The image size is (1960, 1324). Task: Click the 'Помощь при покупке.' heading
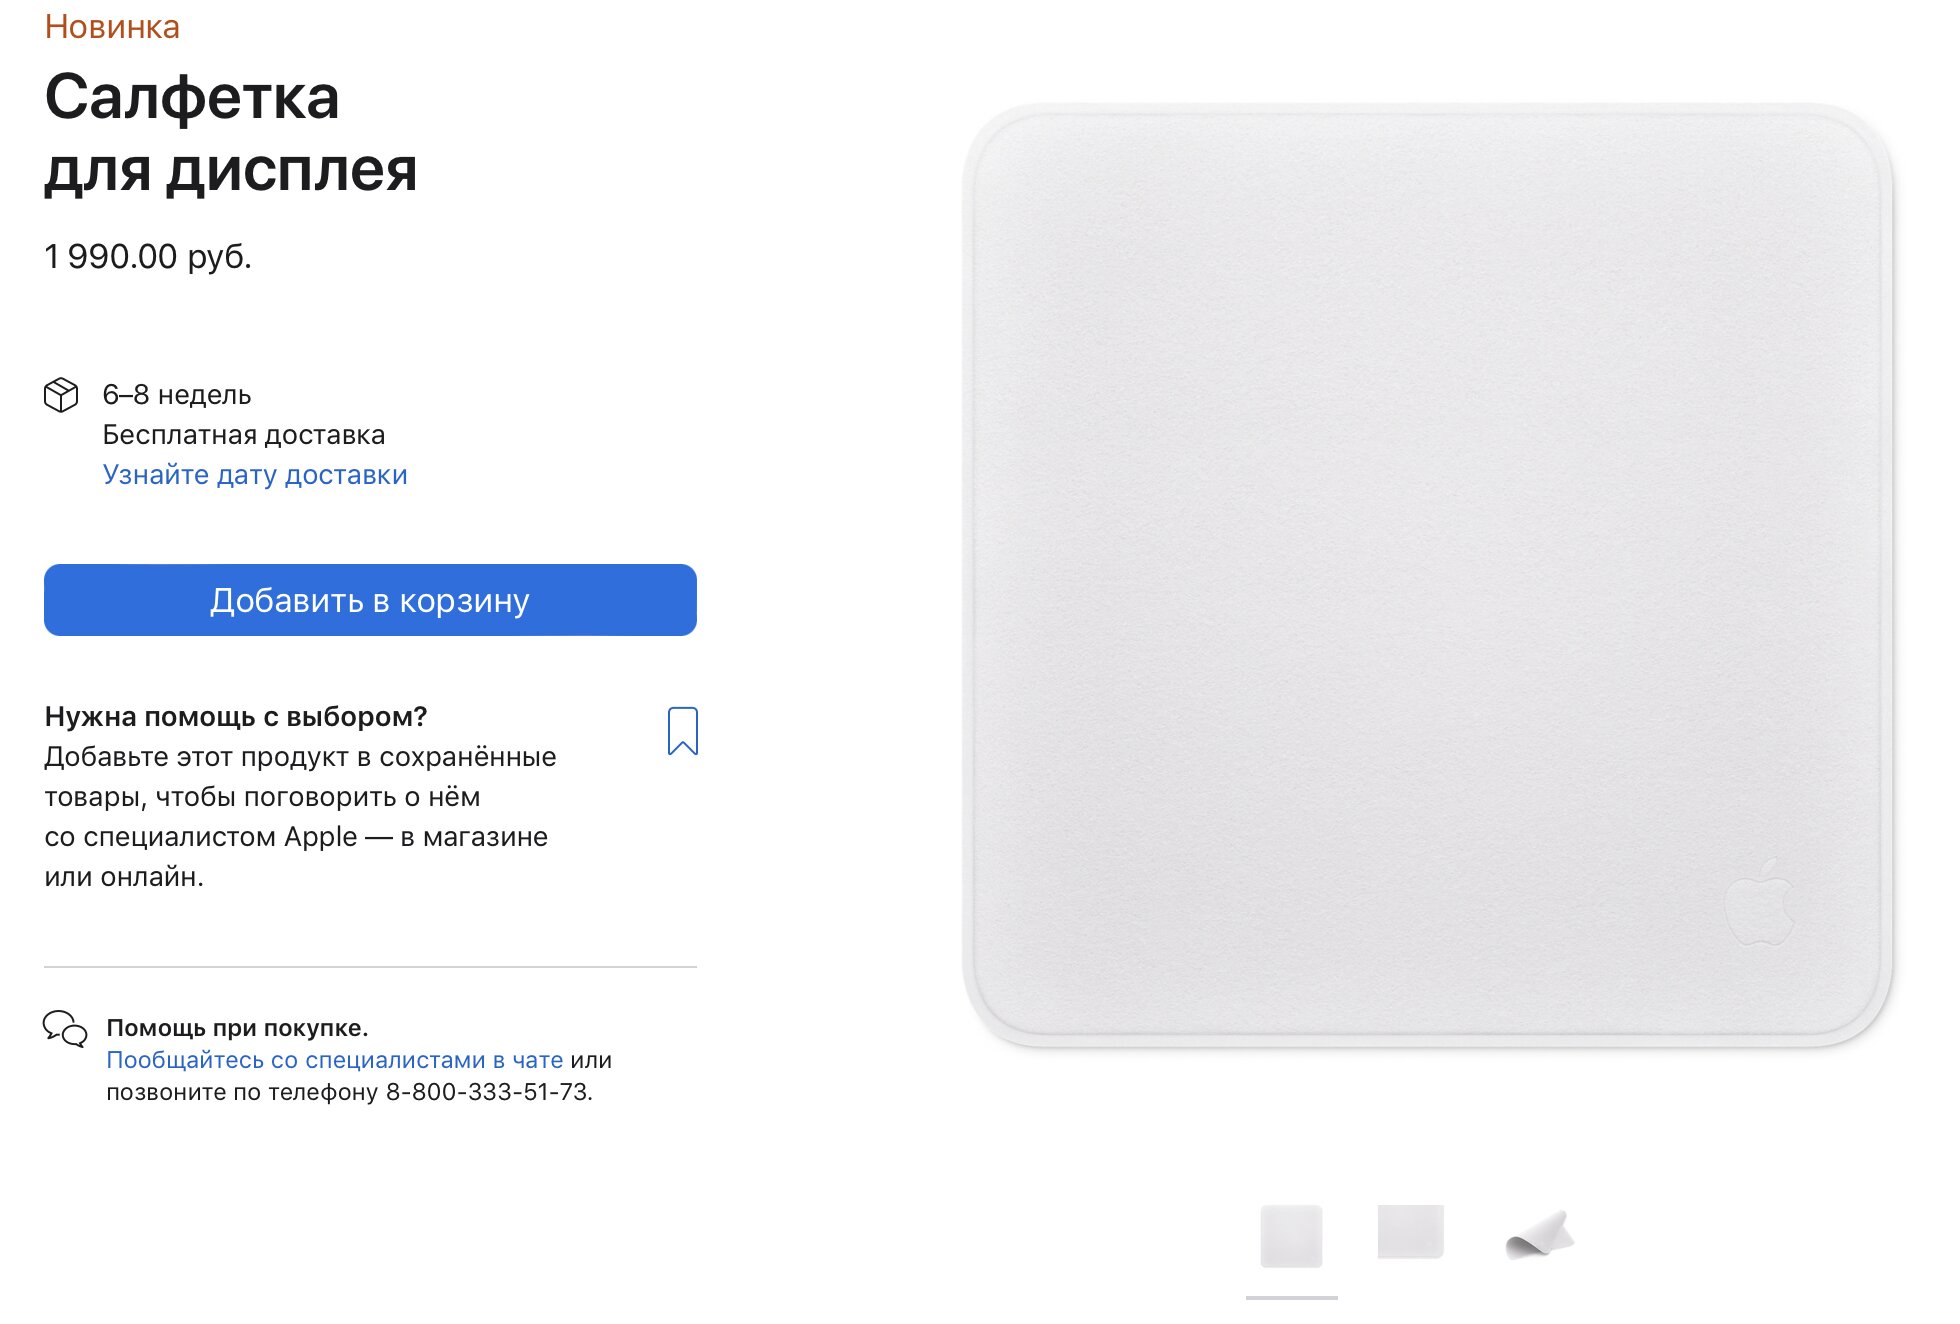pyautogui.click(x=238, y=1028)
